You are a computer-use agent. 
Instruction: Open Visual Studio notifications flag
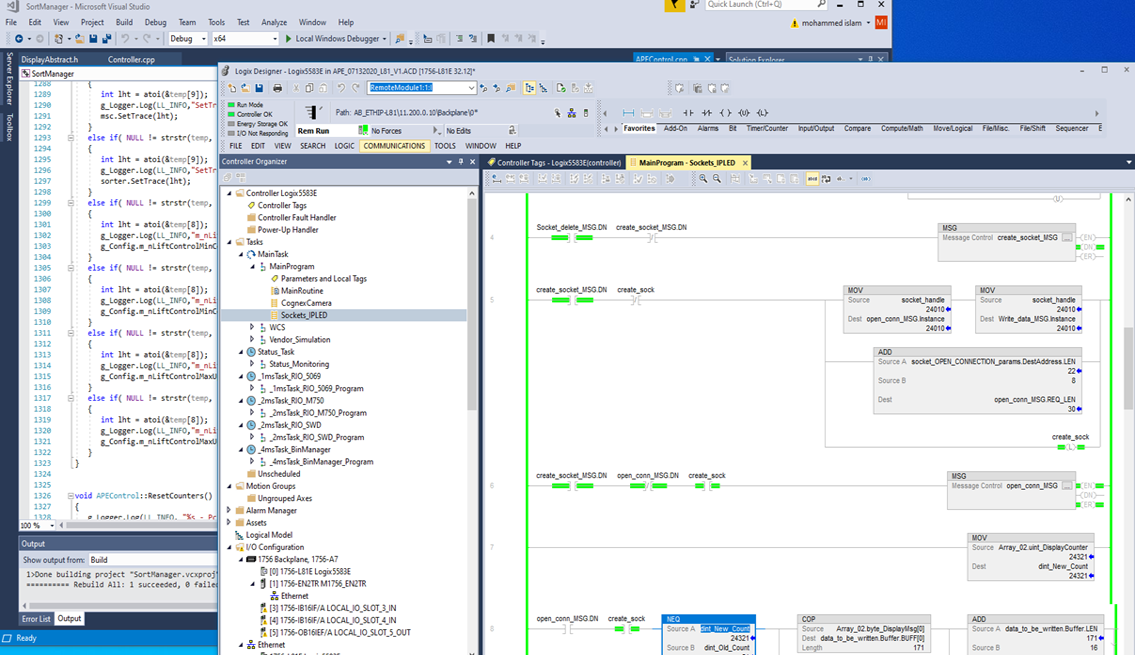[675, 5]
